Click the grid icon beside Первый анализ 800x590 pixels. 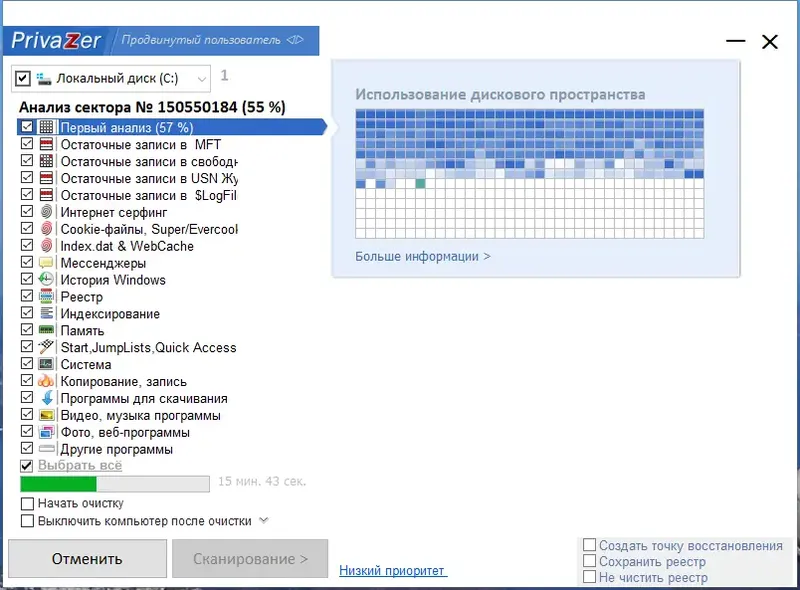coord(46,127)
